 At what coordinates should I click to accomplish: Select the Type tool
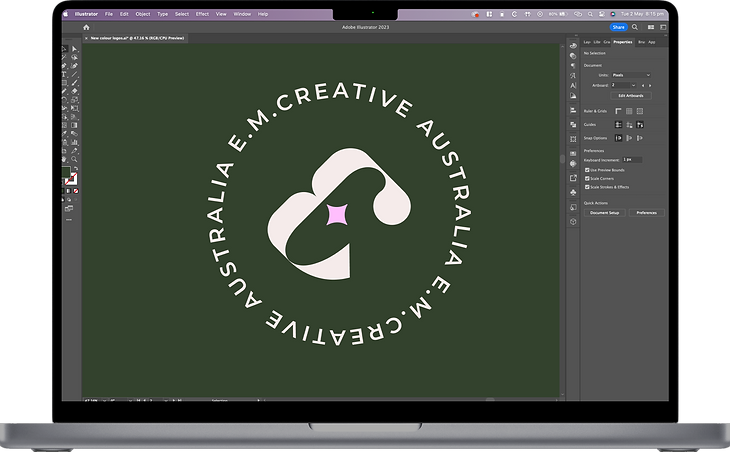coord(64,74)
